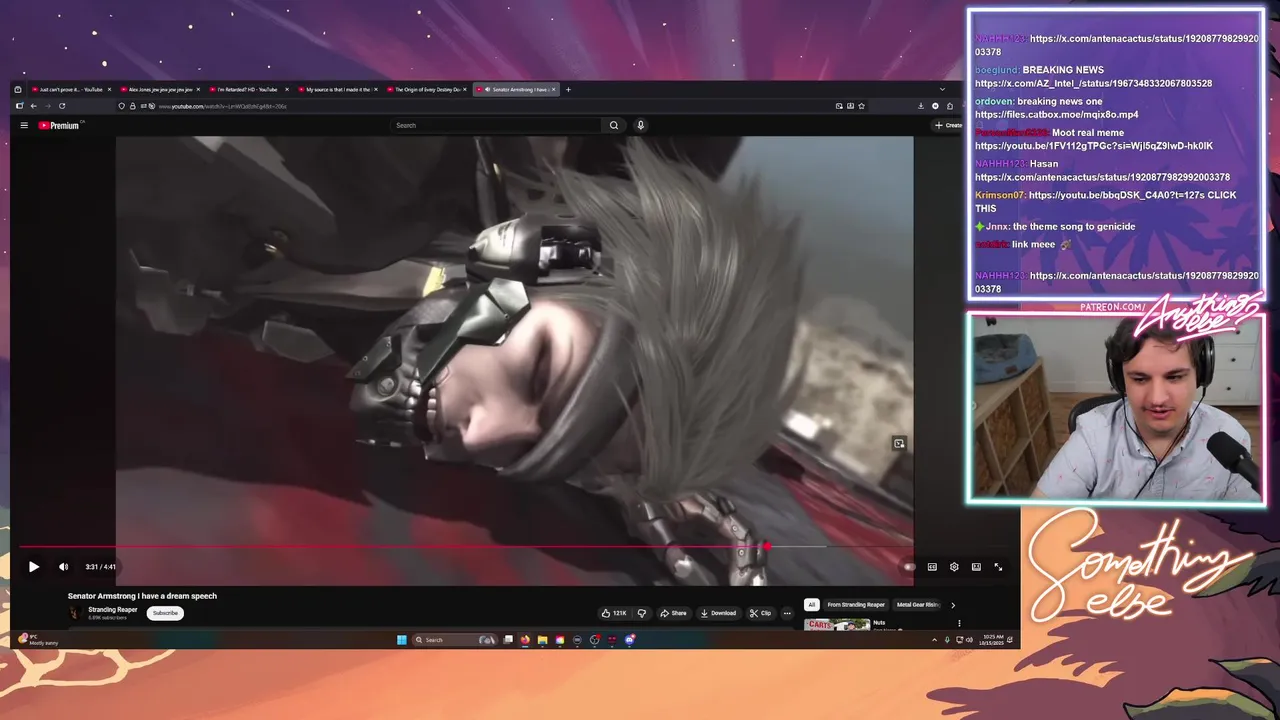Viewport: 1280px width, 720px height.
Task: Enter fullscreen mode in the player
Action: [x=998, y=567]
